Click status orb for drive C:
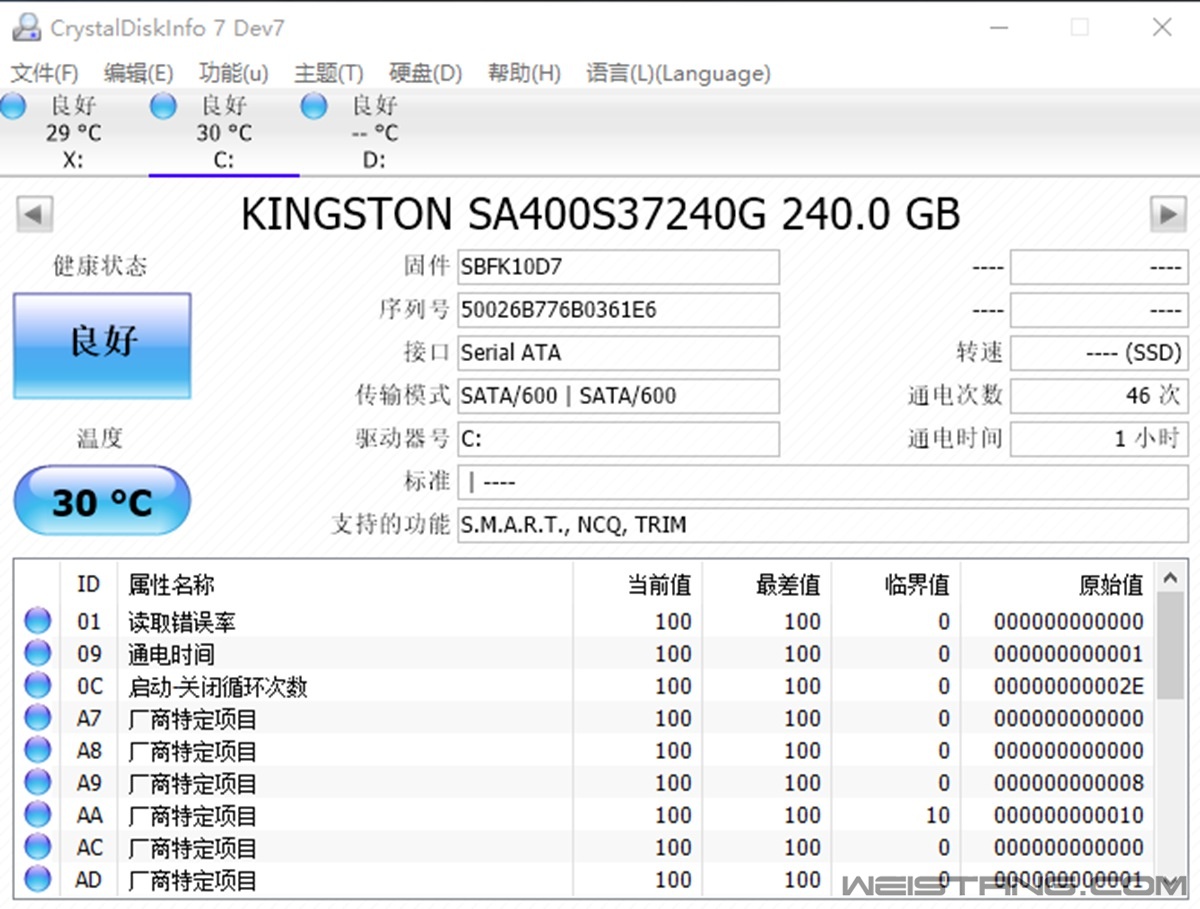1200x909 pixels. [x=163, y=106]
